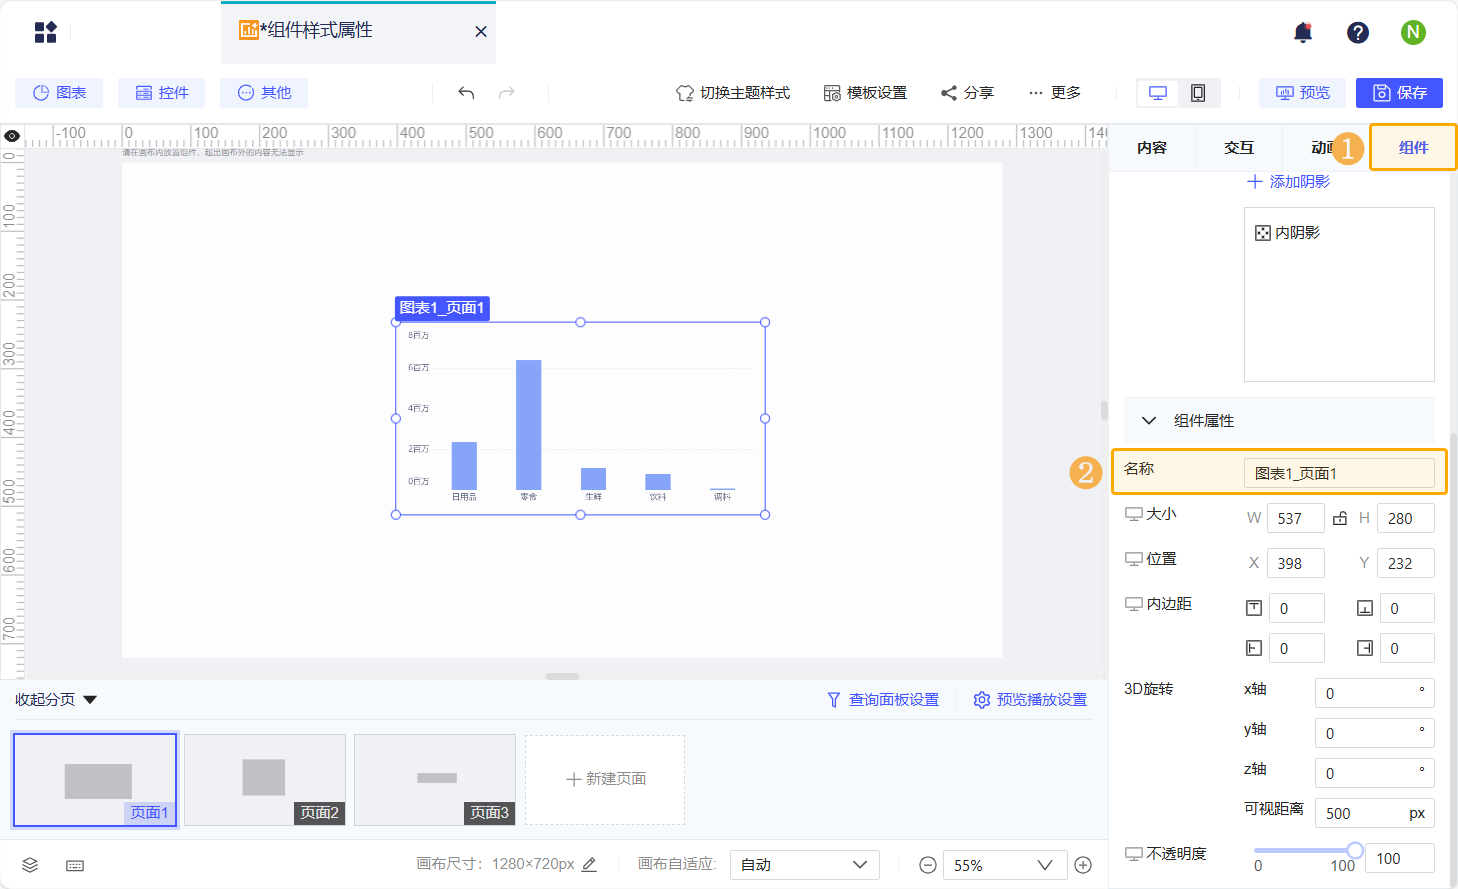Collapse pages with 收起分页
This screenshot has width=1458, height=889.
(x=56, y=700)
